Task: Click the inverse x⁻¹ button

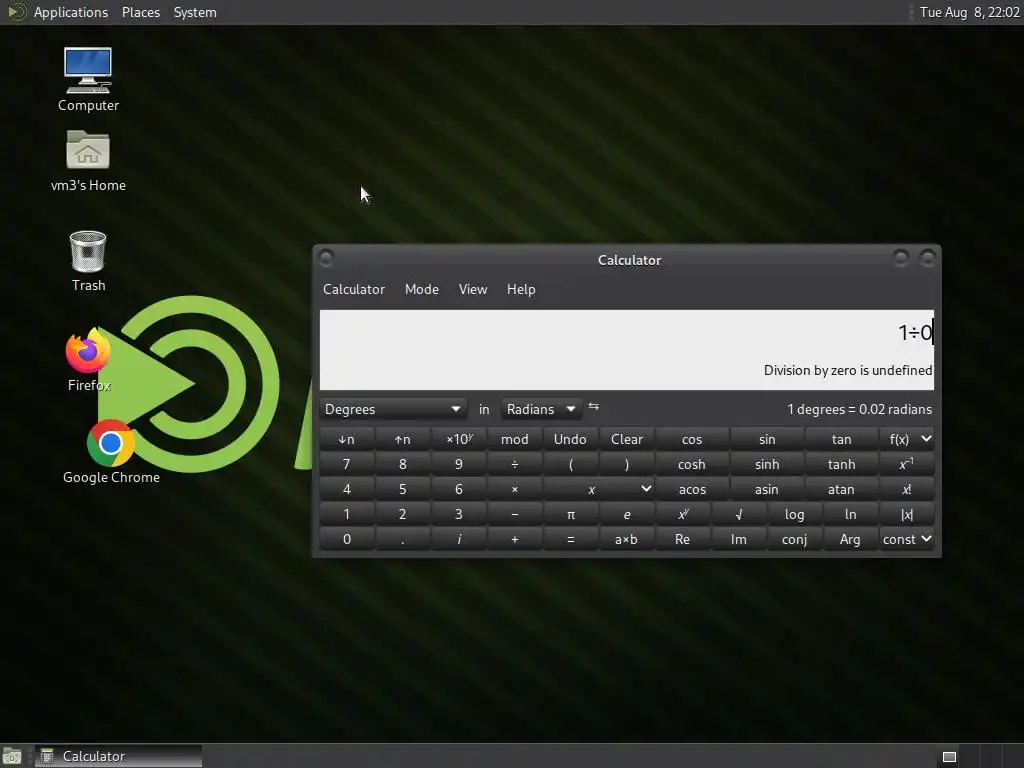Action: tap(906, 464)
